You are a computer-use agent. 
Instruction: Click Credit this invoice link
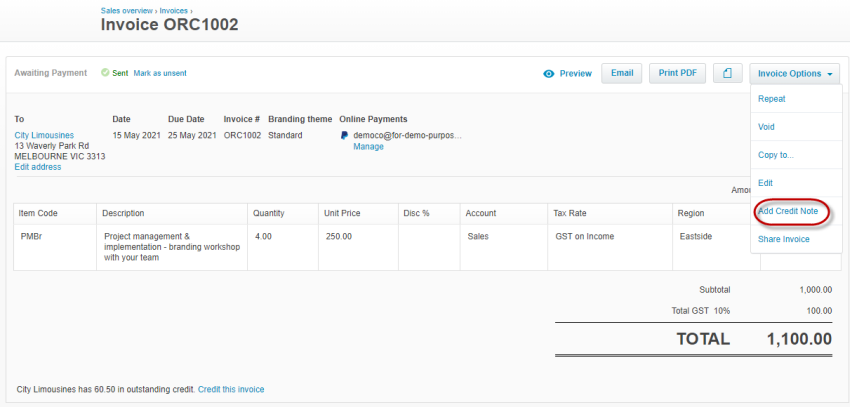(x=231, y=389)
